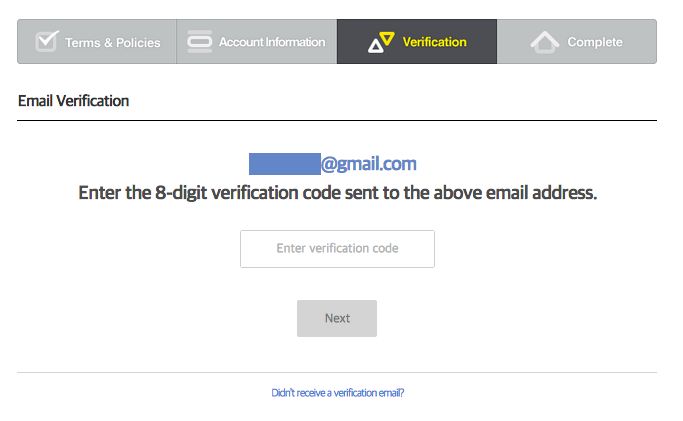683x421 pixels.
Task: Click the @gmail.com email address text
Action: point(369,164)
